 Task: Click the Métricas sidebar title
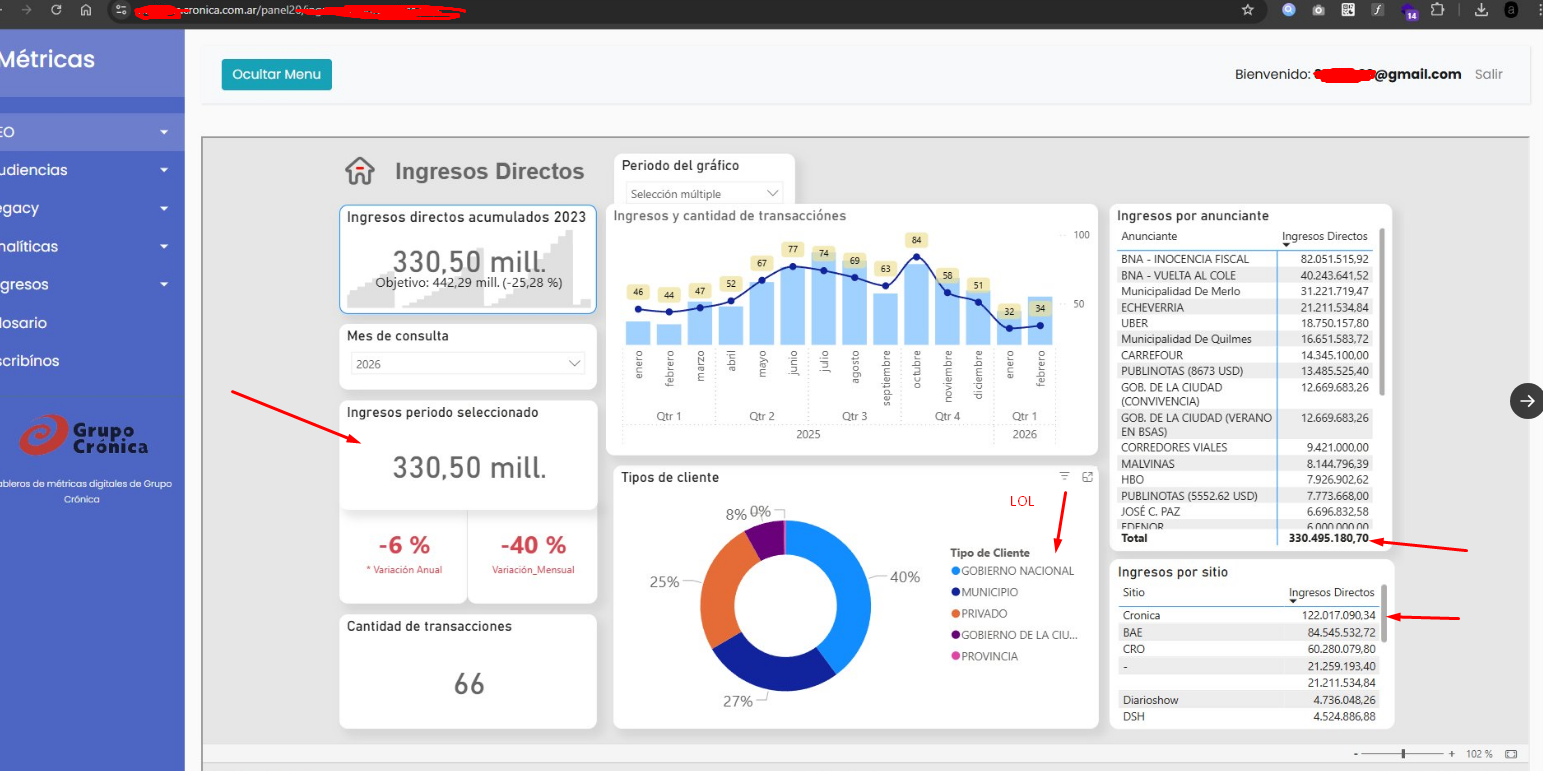pos(47,59)
